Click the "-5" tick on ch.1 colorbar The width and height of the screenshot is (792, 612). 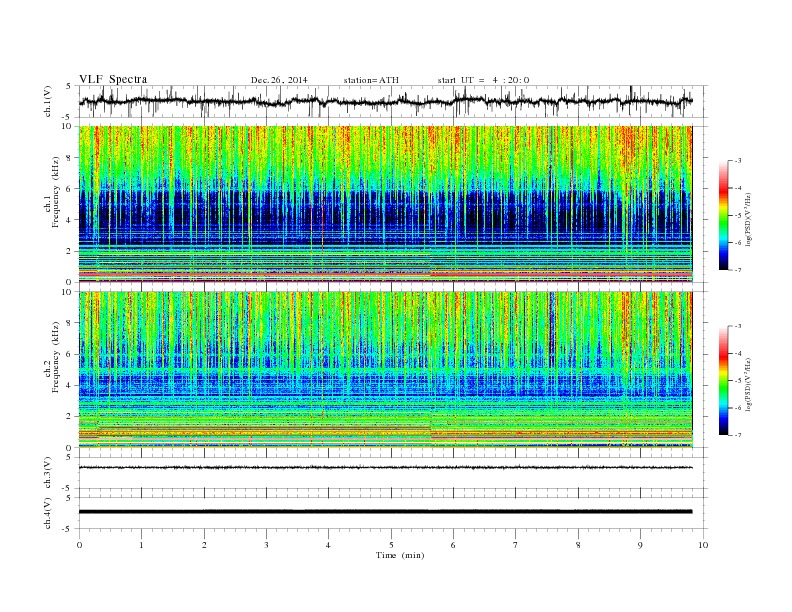click(x=737, y=216)
